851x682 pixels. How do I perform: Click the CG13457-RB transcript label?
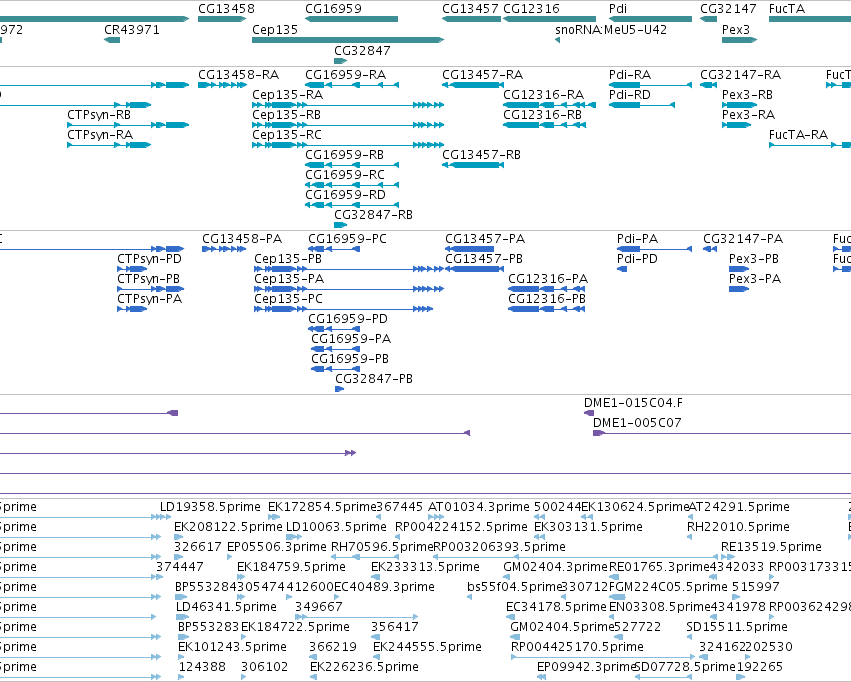pyautogui.click(x=481, y=155)
